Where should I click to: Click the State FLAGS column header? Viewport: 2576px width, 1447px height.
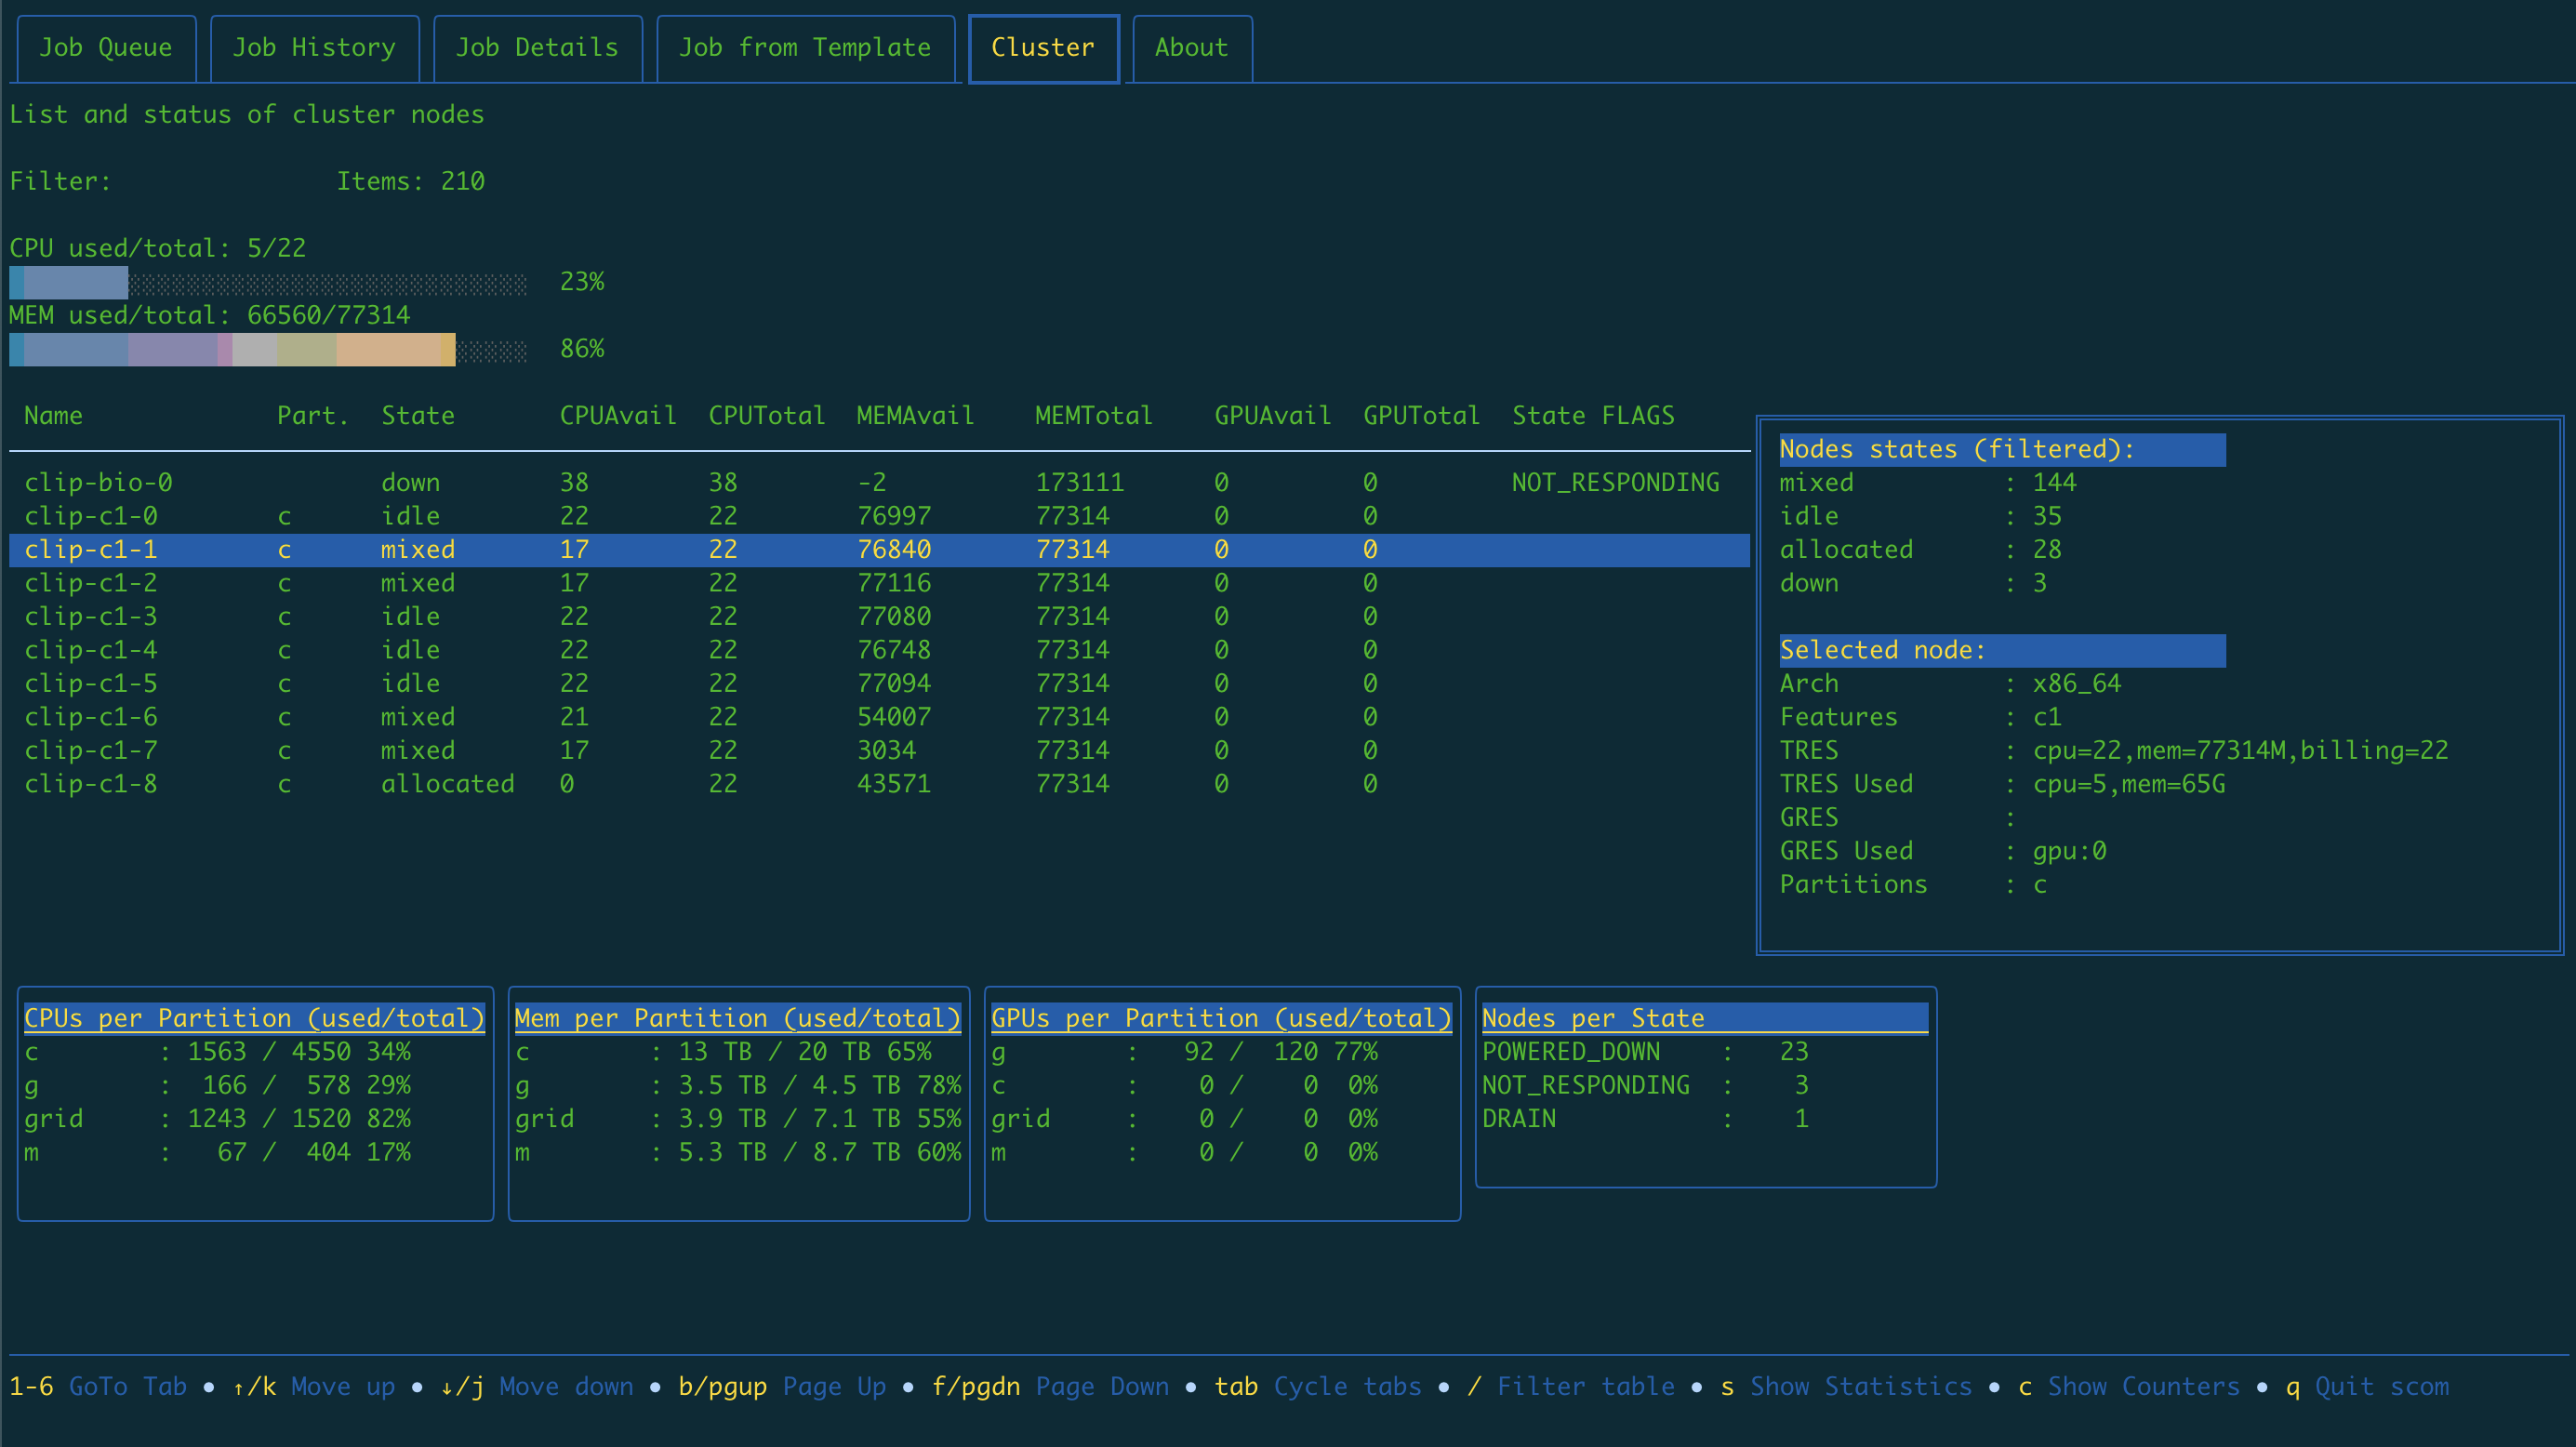click(x=1592, y=416)
